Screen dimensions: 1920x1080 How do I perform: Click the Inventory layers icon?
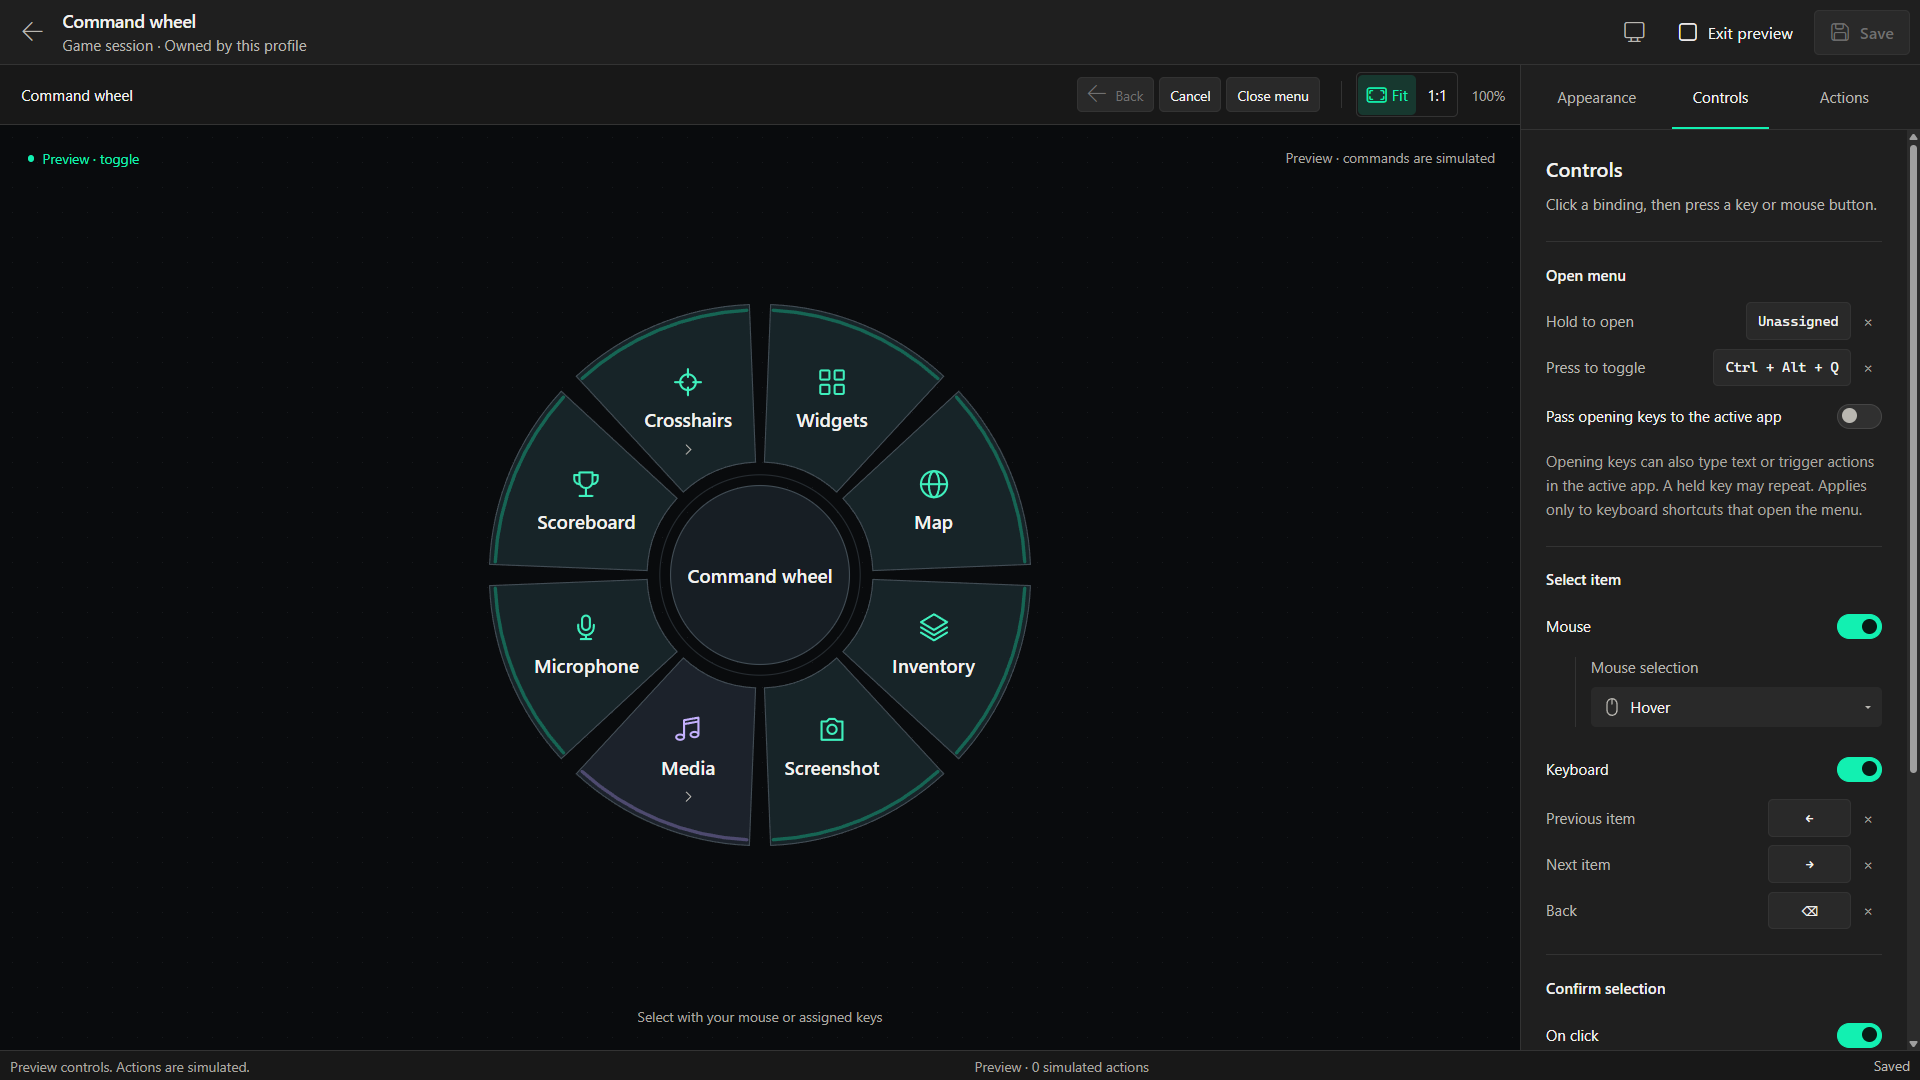pyautogui.click(x=934, y=627)
